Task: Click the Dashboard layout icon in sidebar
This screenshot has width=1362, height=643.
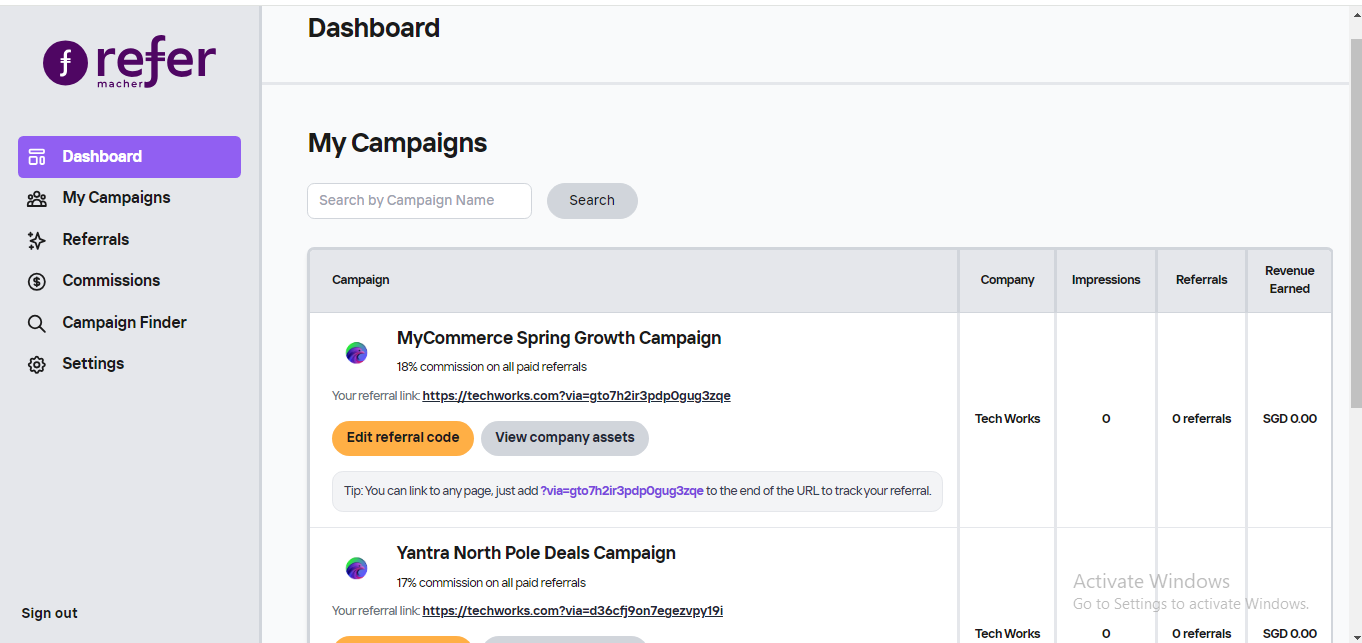Action: coord(37,157)
